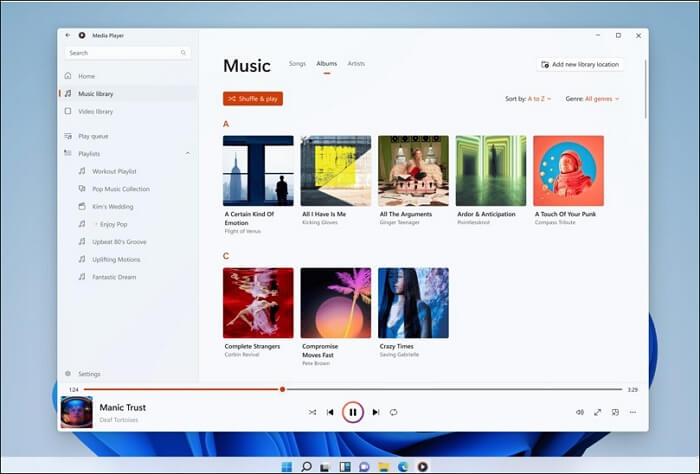Screen dimensions: 700x474
Task: Click the Media Player app logo icon
Action: pyautogui.click(x=82, y=35)
